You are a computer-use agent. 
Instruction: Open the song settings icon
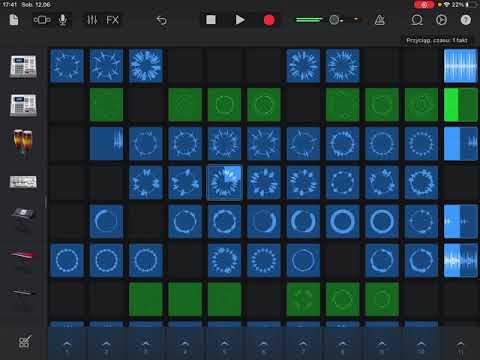click(x=441, y=20)
